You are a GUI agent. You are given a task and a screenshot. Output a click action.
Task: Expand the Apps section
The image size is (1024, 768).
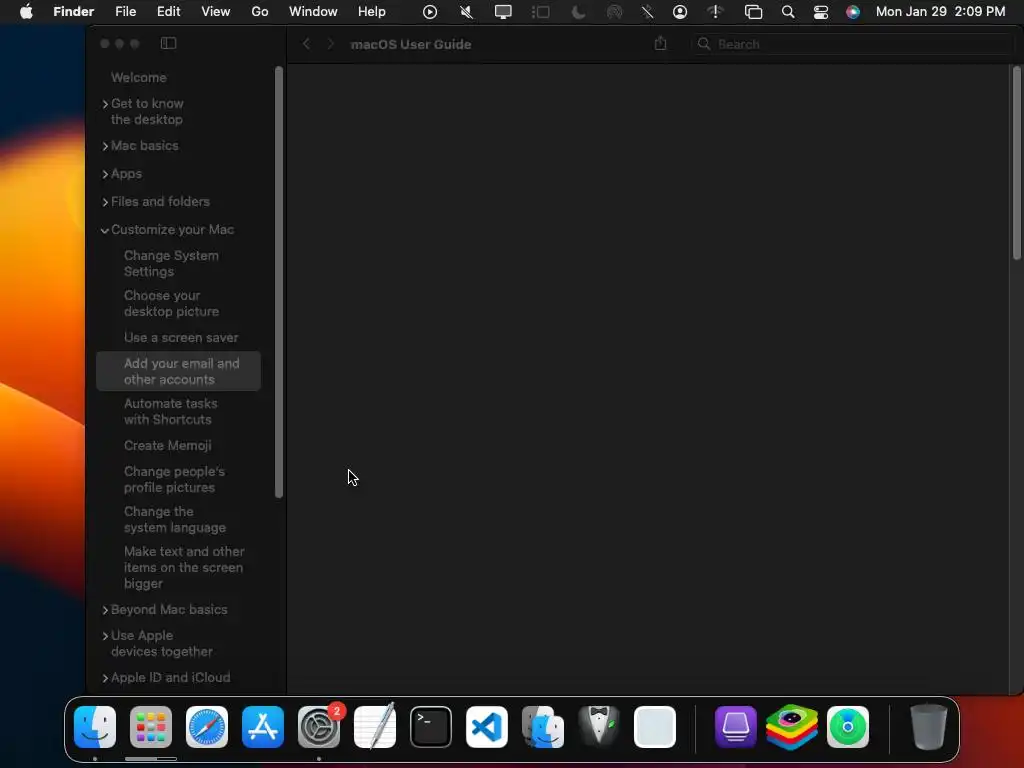105,174
